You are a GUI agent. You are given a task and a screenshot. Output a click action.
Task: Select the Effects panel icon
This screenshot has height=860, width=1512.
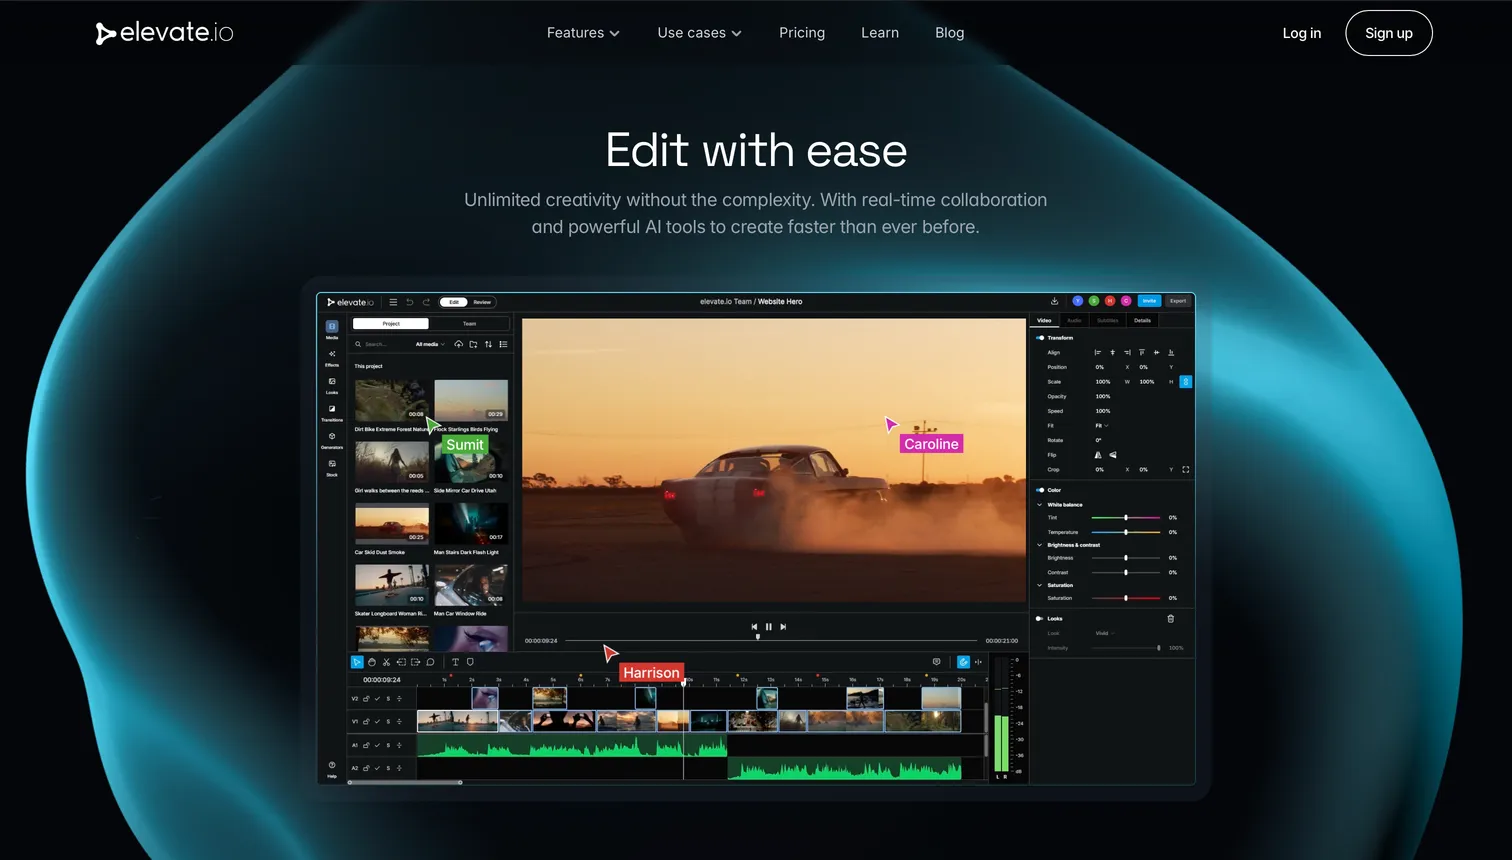331,354
